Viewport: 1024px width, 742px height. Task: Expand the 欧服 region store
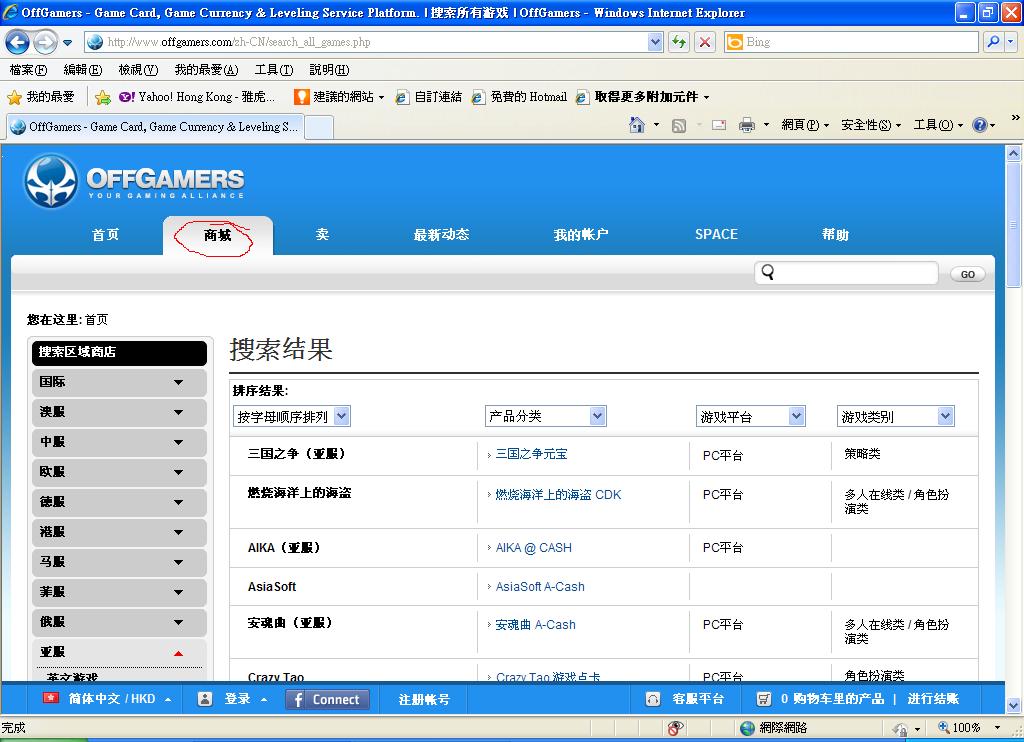(x=119, y=472)
